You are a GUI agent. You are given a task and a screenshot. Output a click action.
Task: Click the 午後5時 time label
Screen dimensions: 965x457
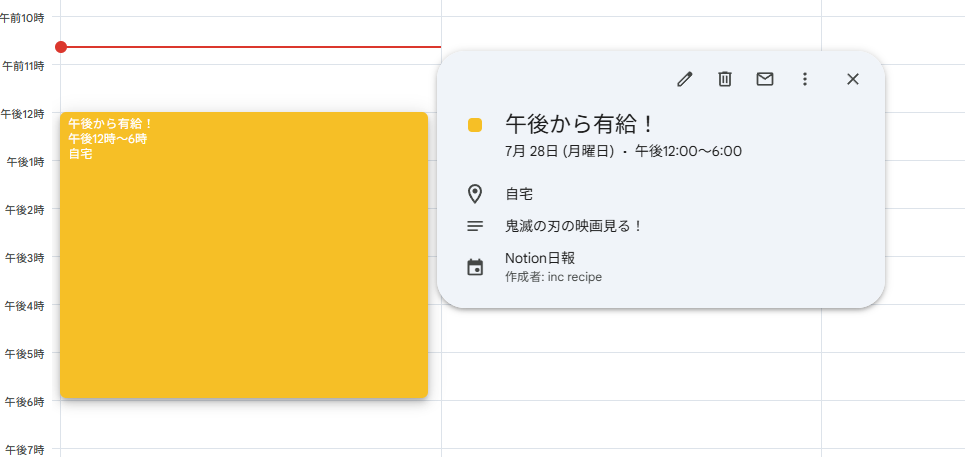point(25,354)
